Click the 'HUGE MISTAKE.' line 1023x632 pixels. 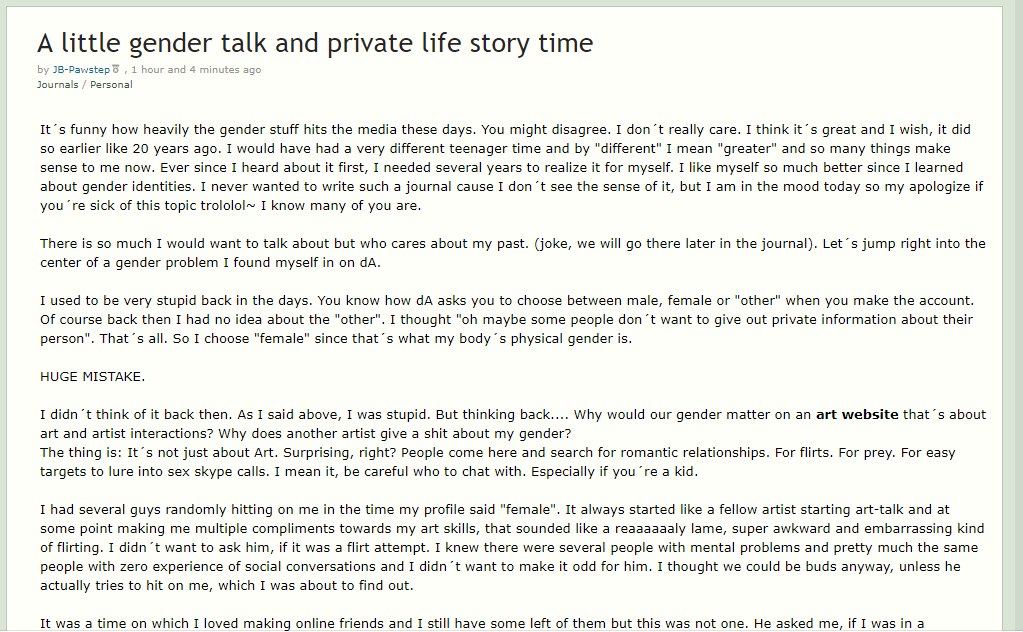93,377
